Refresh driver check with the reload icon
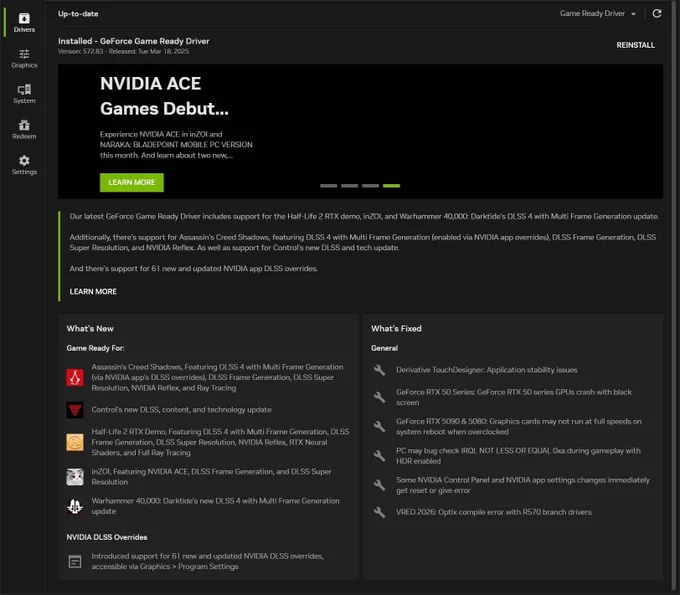 tap(657, 13)
